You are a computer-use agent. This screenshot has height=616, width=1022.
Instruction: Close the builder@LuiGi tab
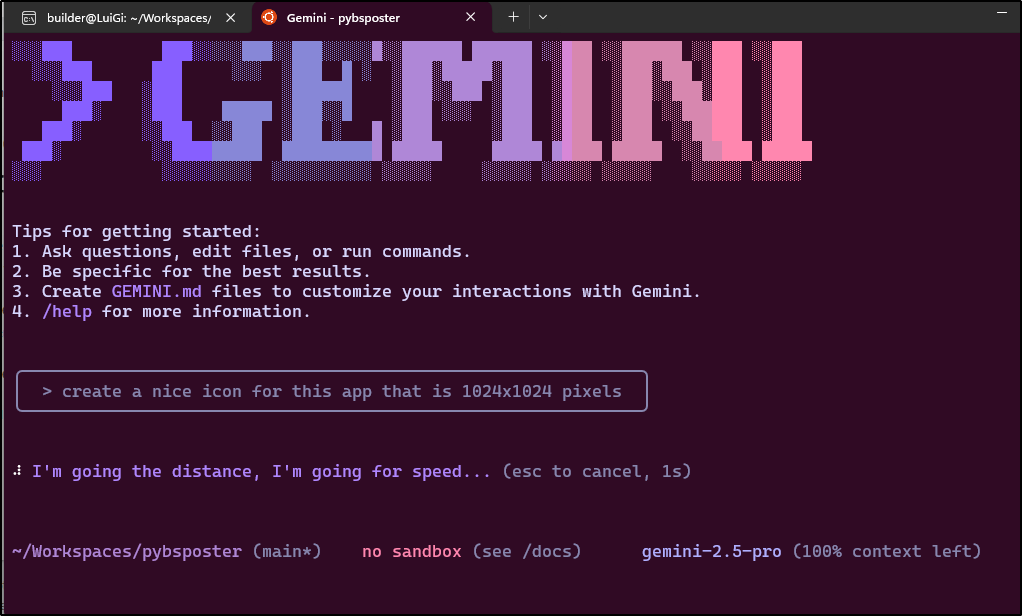tap(230, 18)
